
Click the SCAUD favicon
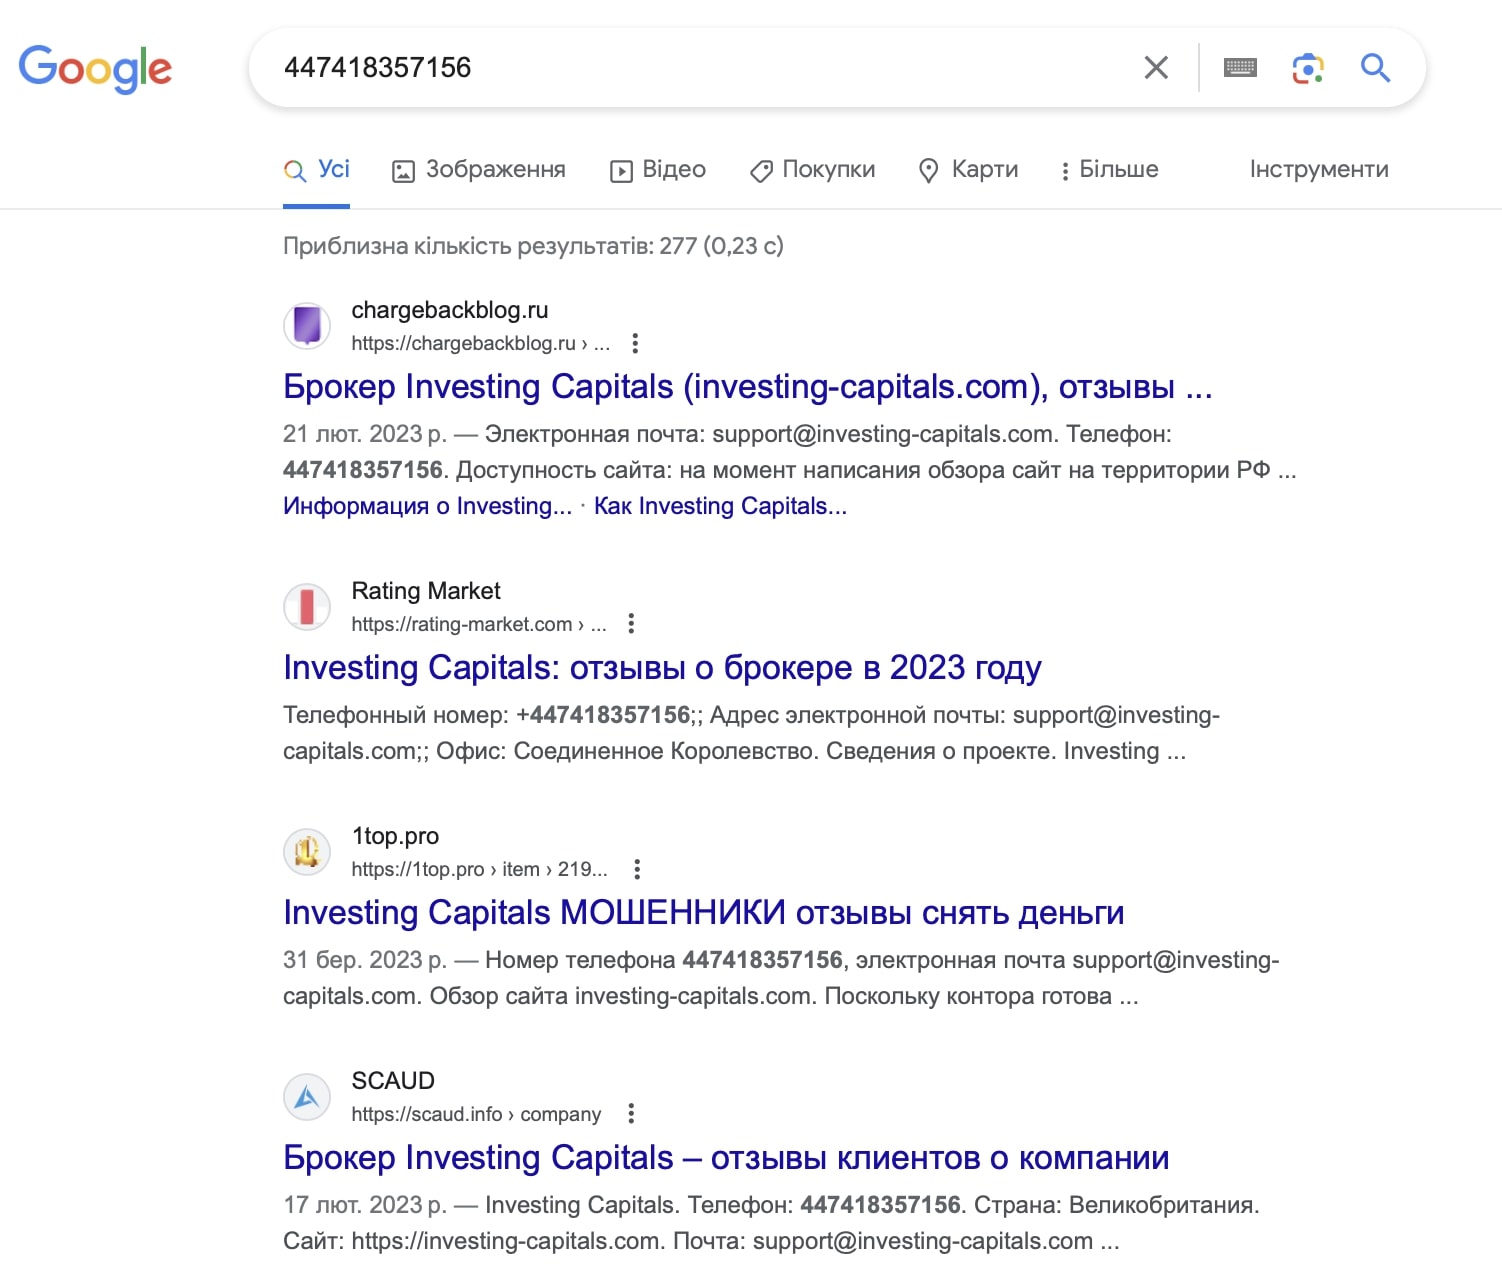click(307, 1097)
